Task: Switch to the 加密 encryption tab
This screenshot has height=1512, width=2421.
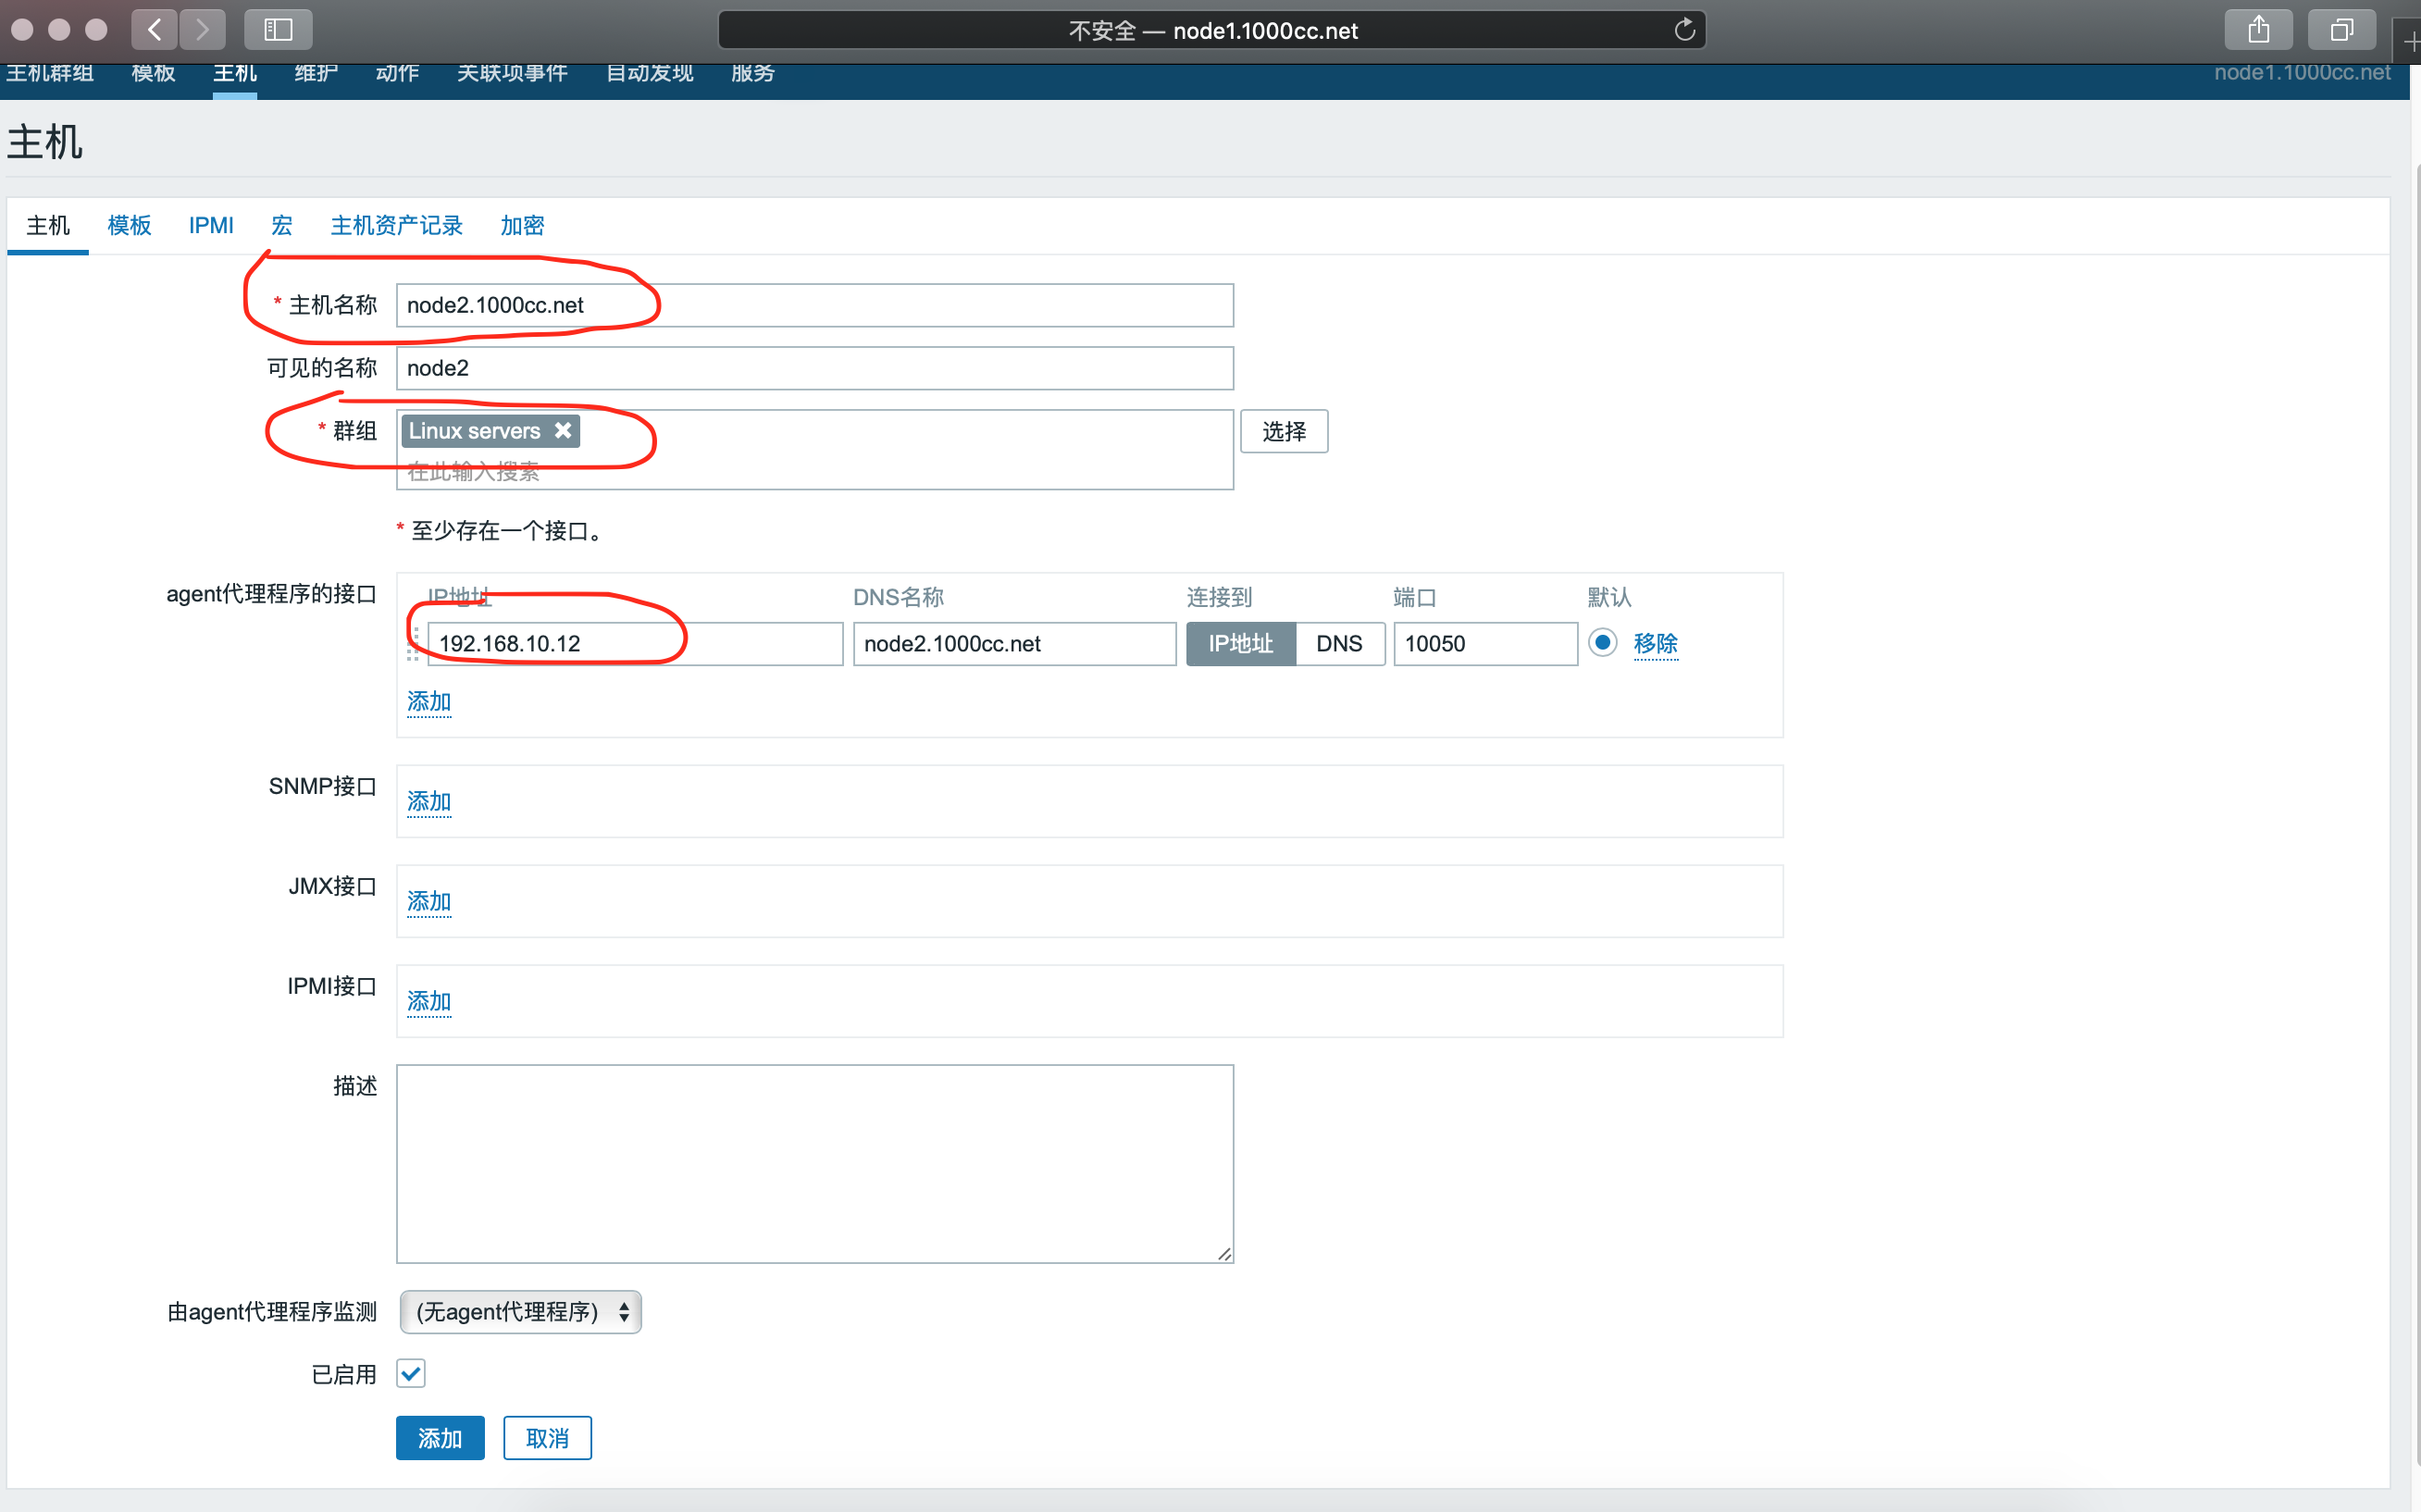Action: (x=522, y=225)
